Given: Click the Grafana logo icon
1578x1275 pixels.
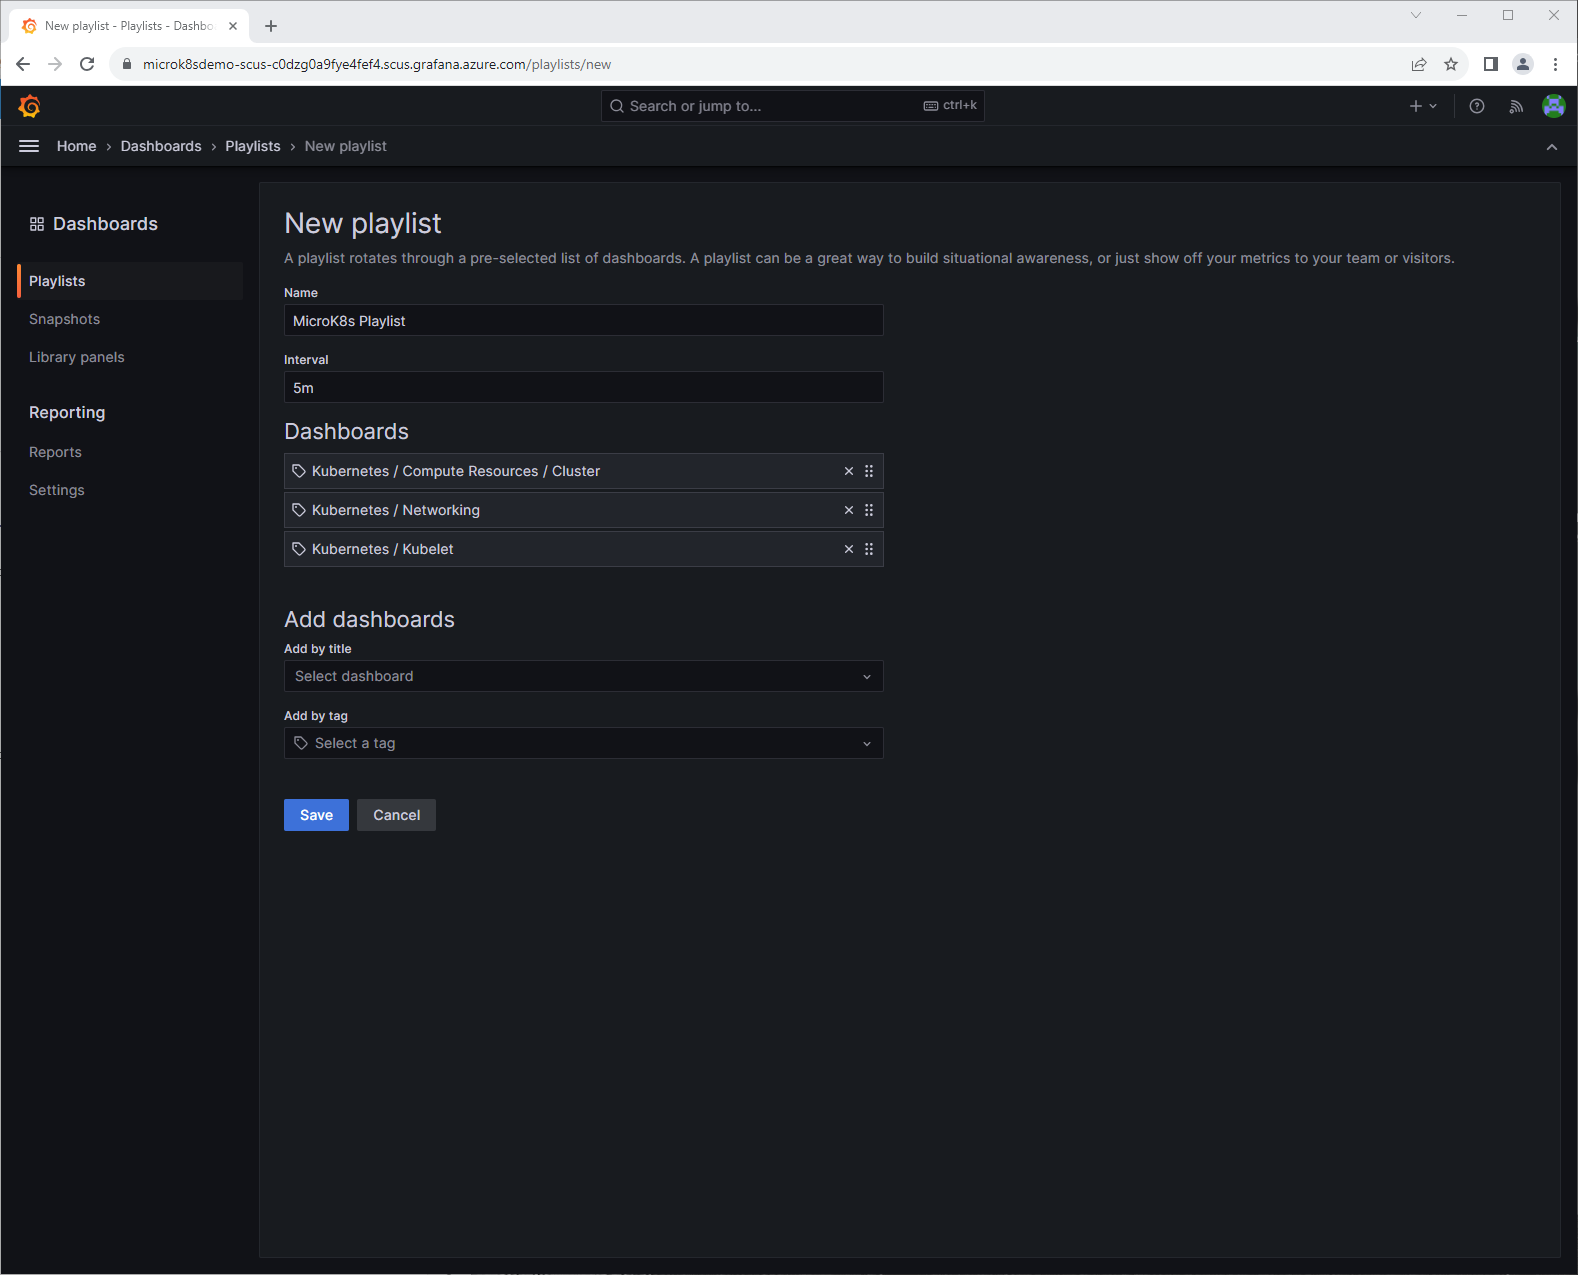Looking at the screenshot, I should point(29,106).
